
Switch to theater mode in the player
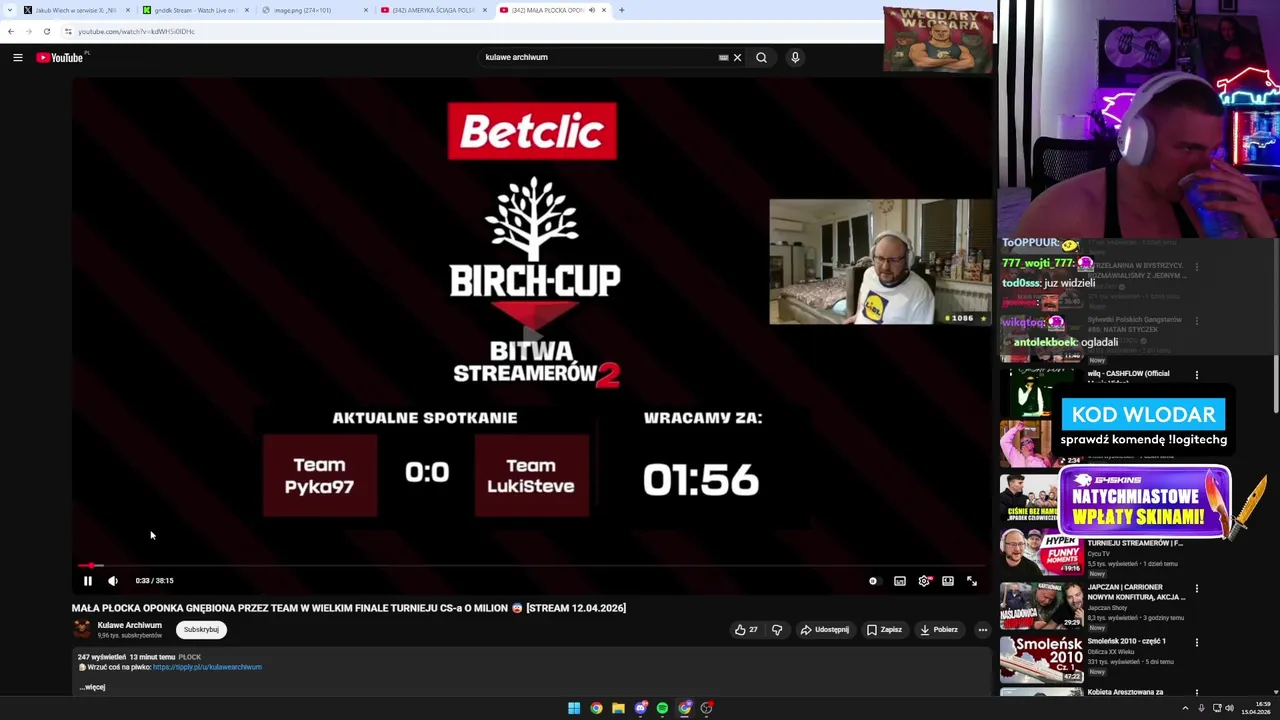948,581
